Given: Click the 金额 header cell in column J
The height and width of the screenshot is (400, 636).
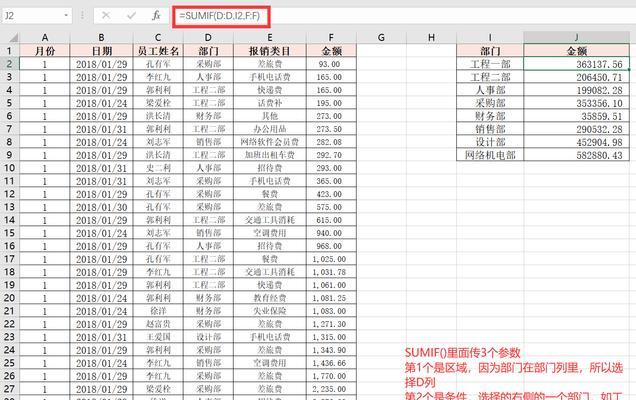Looking at the screenshot, I should tap(576, 51).
